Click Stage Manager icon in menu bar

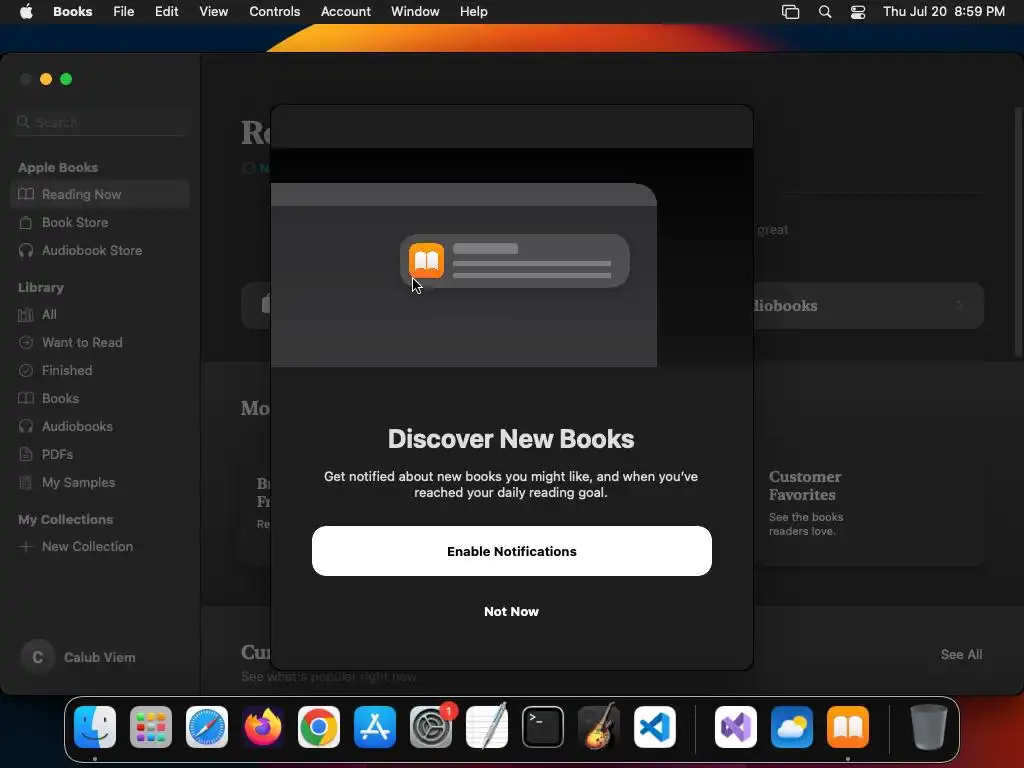(x=790, y=12)
